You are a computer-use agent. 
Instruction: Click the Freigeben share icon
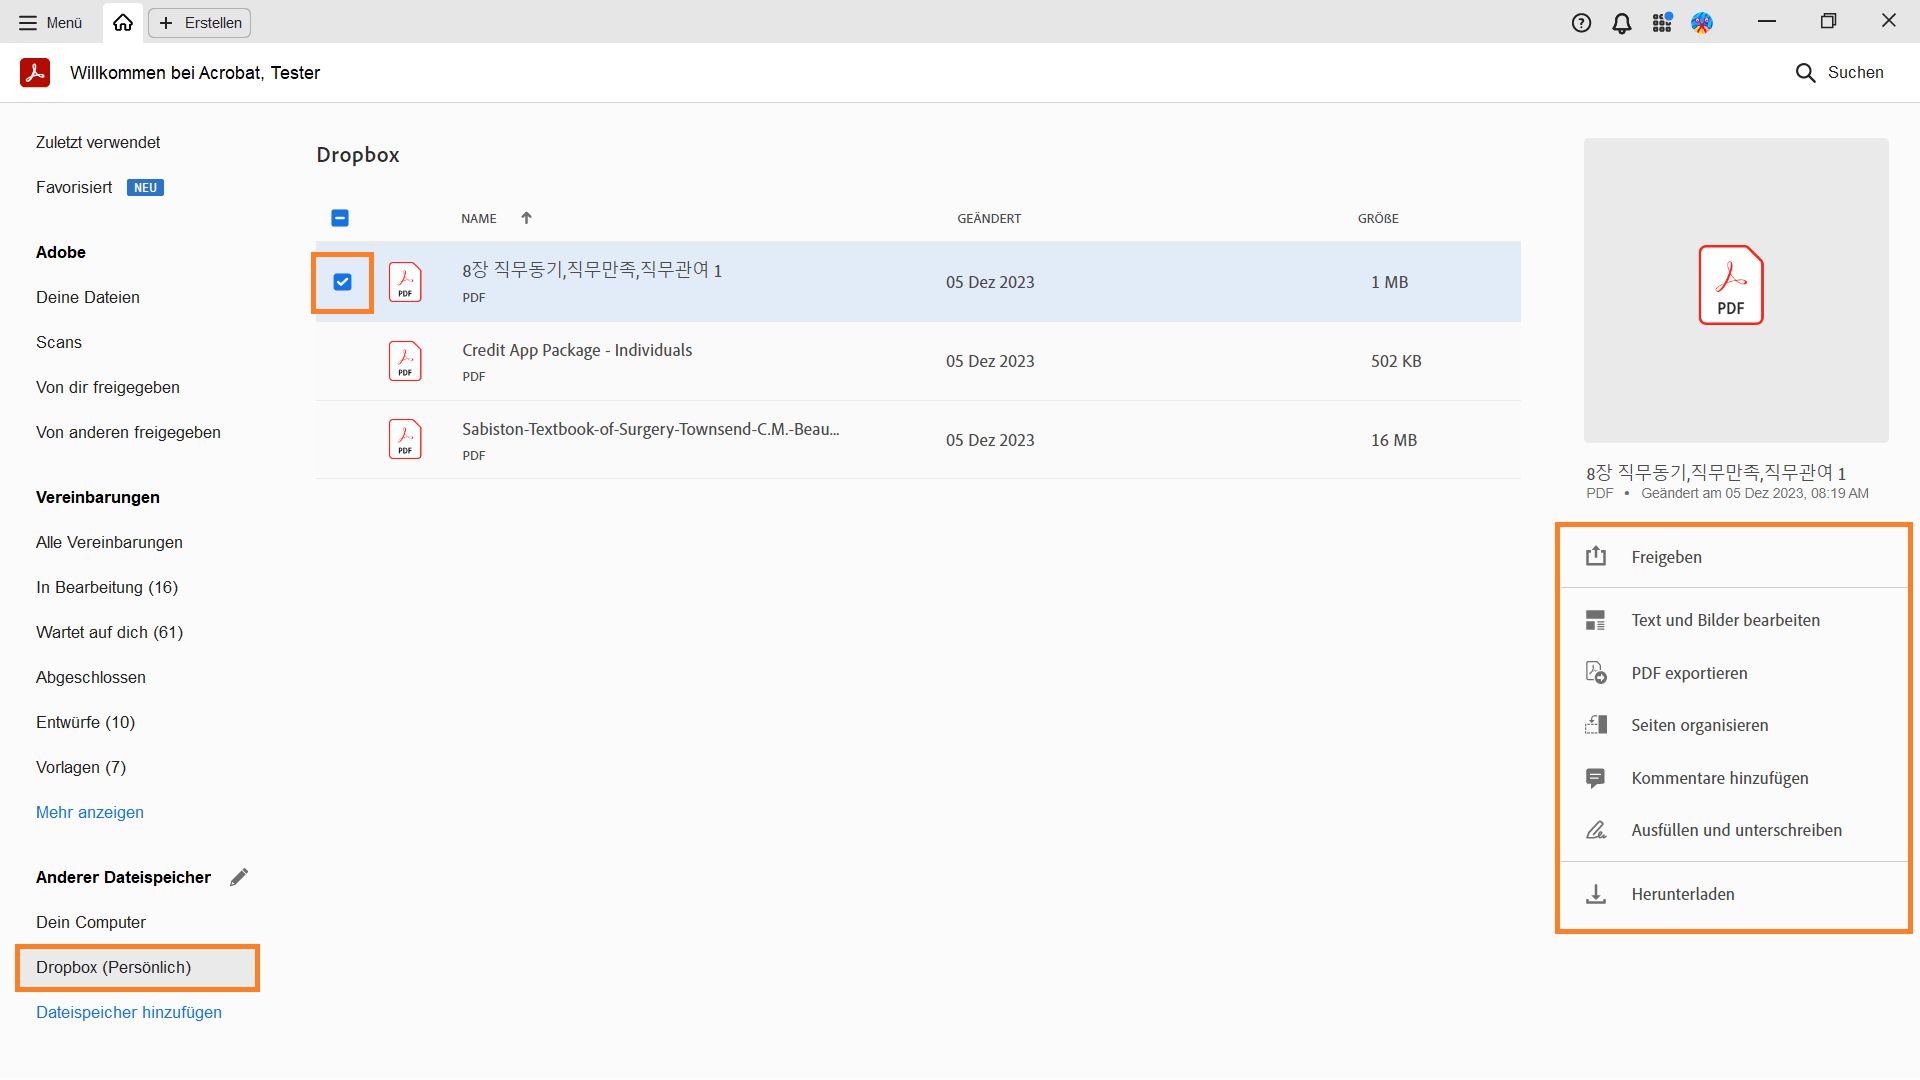click(x=1596, y=556)
